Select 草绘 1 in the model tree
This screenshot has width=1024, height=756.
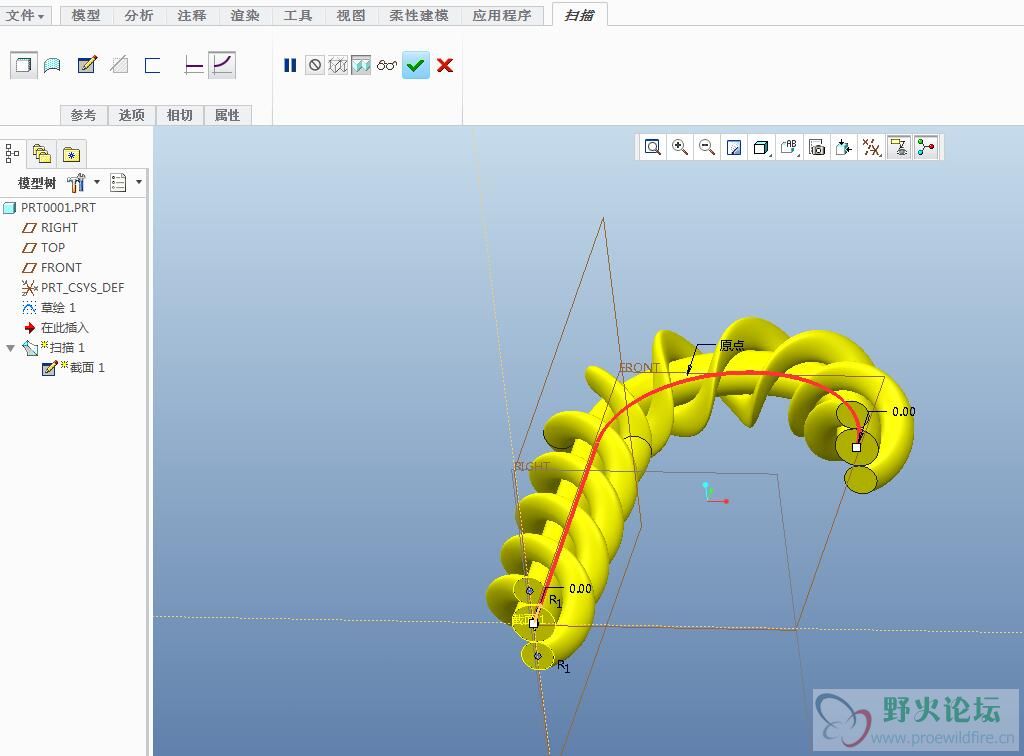pyautogui.click(x=49, y=307)
